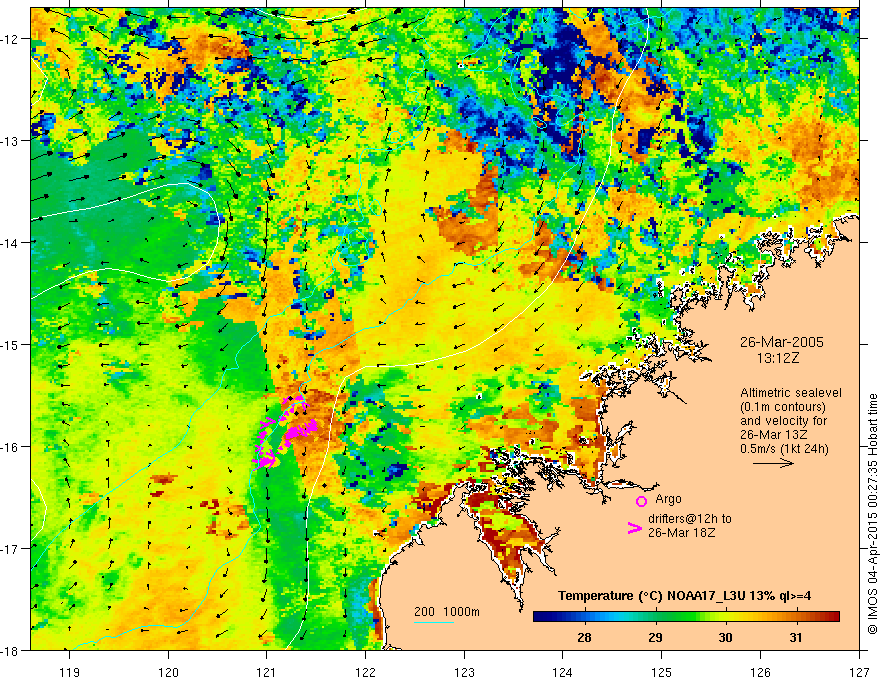880x680 pixels.
Task: Click the 'Altimetric sealevel' text line
Action: [x=790, y=393]
